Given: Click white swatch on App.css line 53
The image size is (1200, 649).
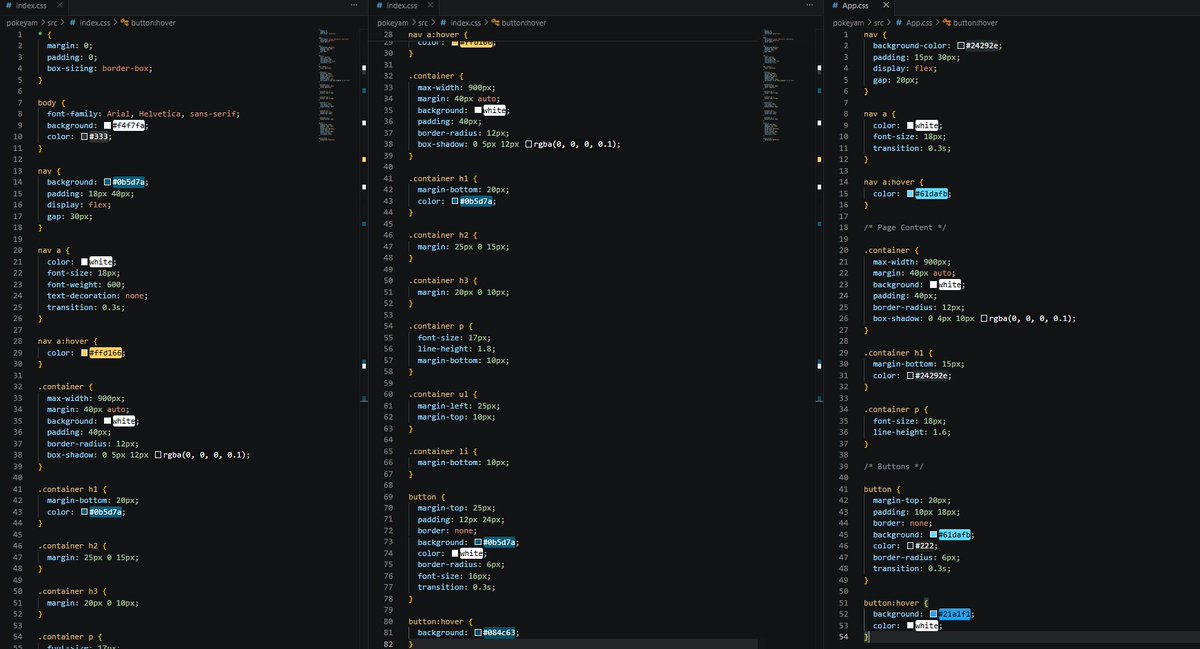Looking at the screenshot, I should (x=911, y=626).
